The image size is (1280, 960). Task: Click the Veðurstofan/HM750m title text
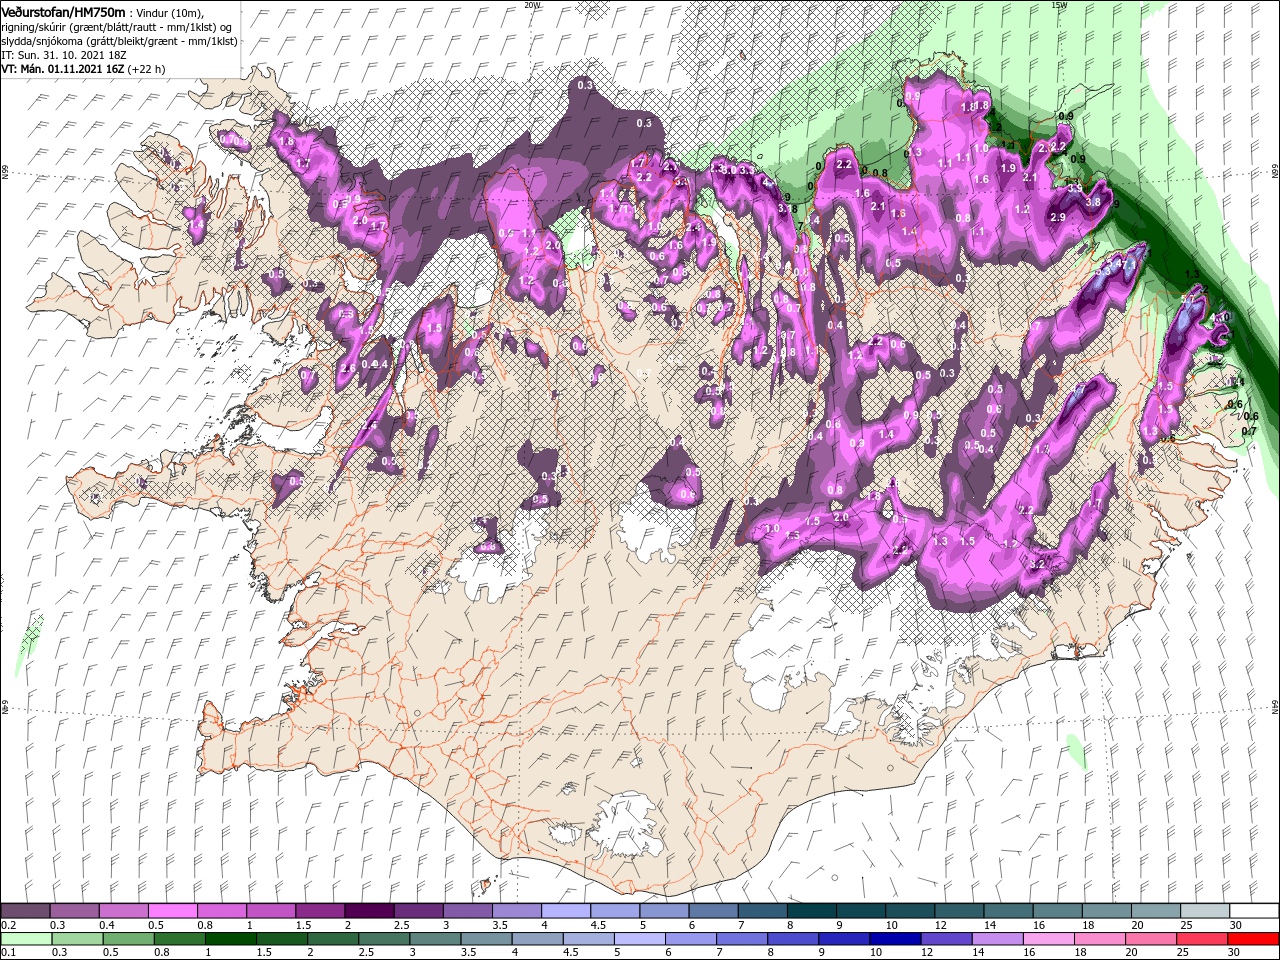[x=64, y=11]
